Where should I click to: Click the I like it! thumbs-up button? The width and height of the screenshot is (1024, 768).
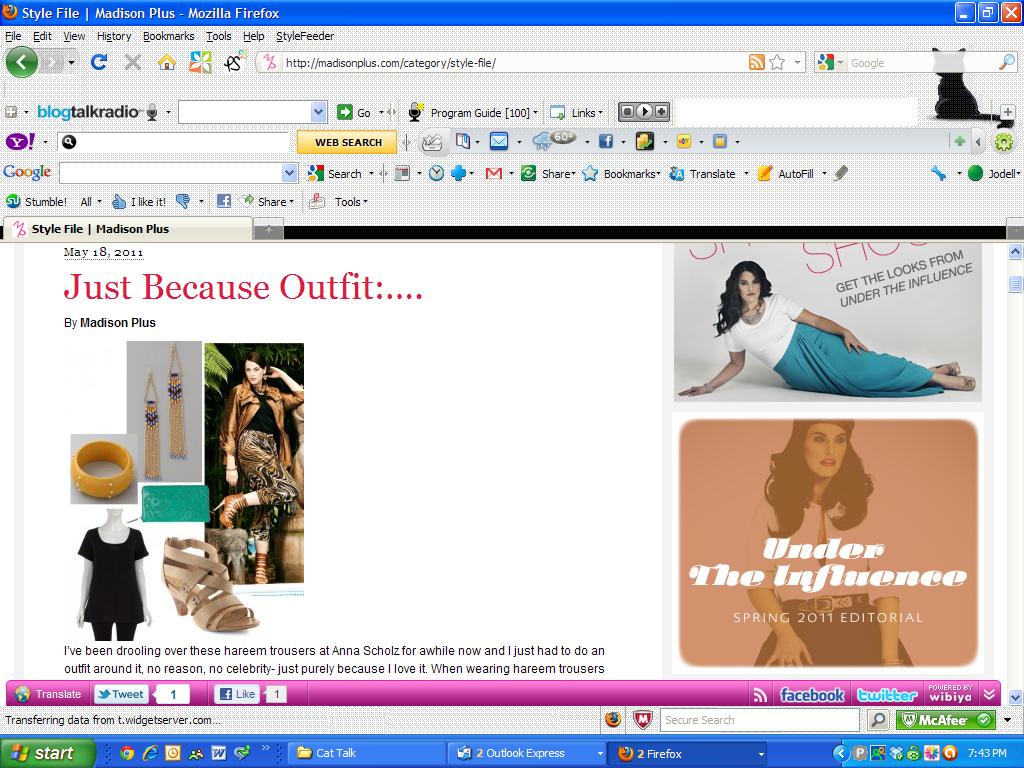pos(139,202)
